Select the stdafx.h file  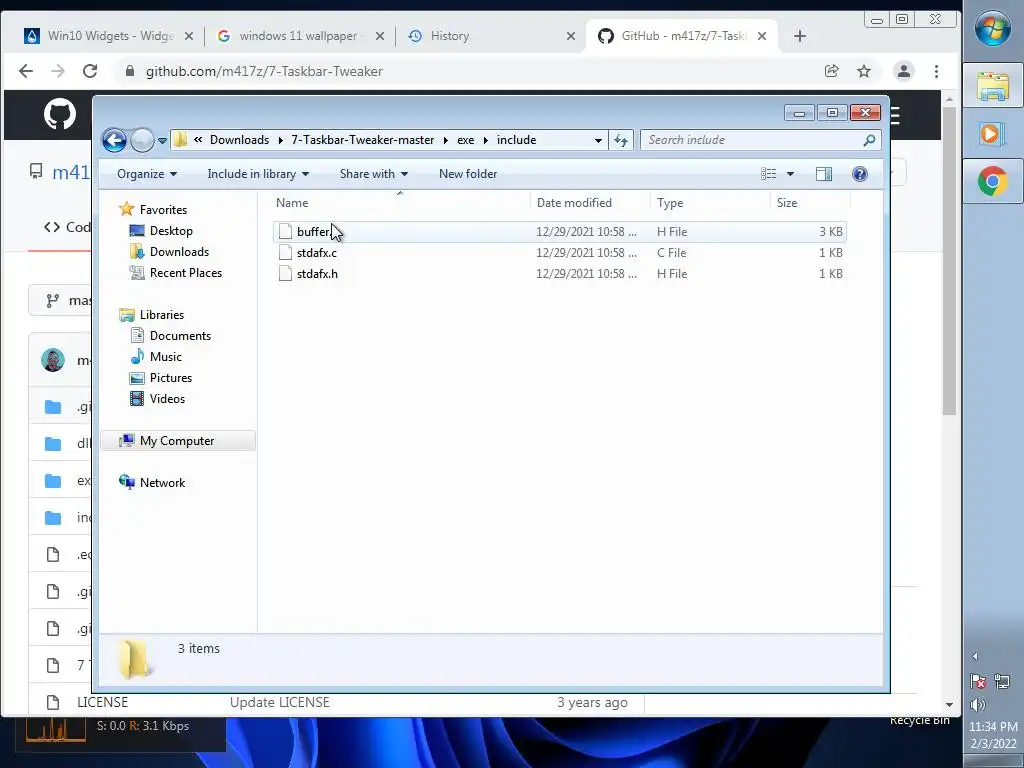point(560,274)
